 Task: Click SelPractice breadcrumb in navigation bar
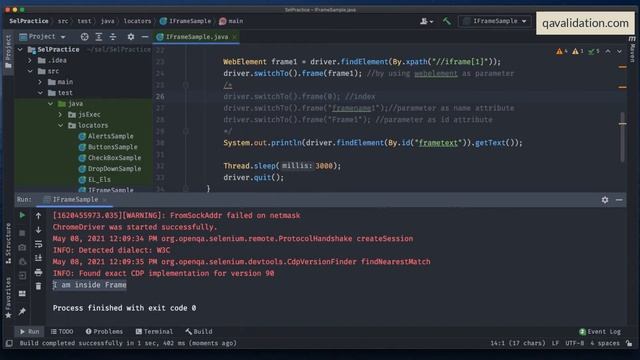[x=29, y=21]
